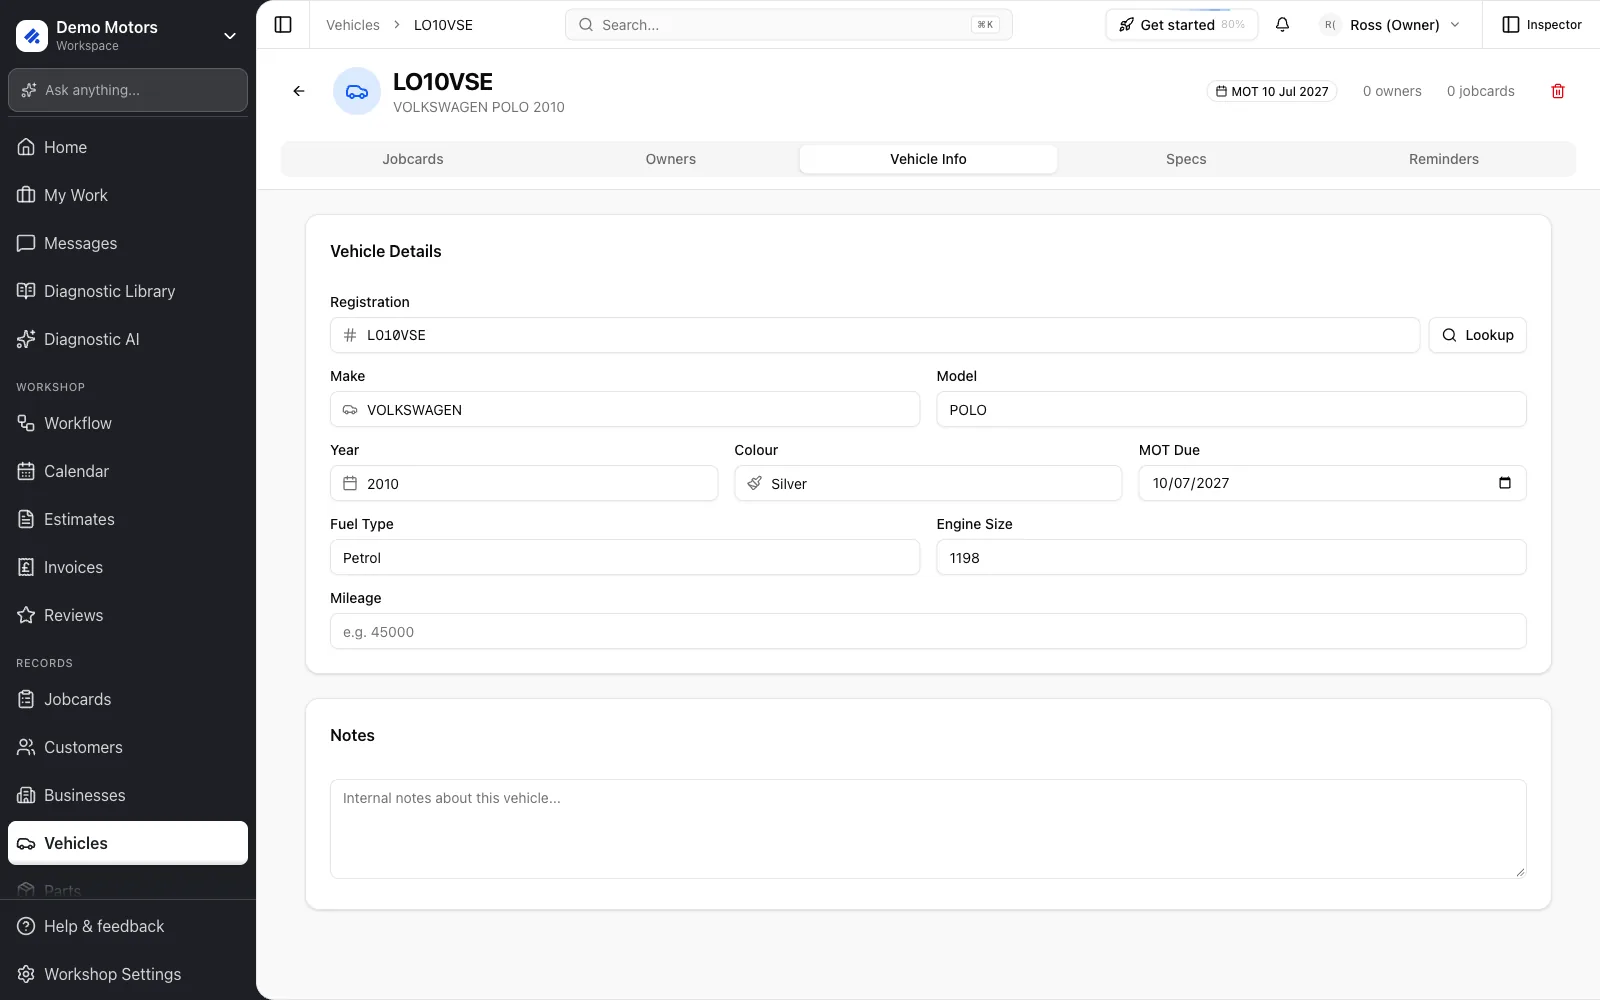Open Reviews page

pyautogui.click(x=128, y=615)
